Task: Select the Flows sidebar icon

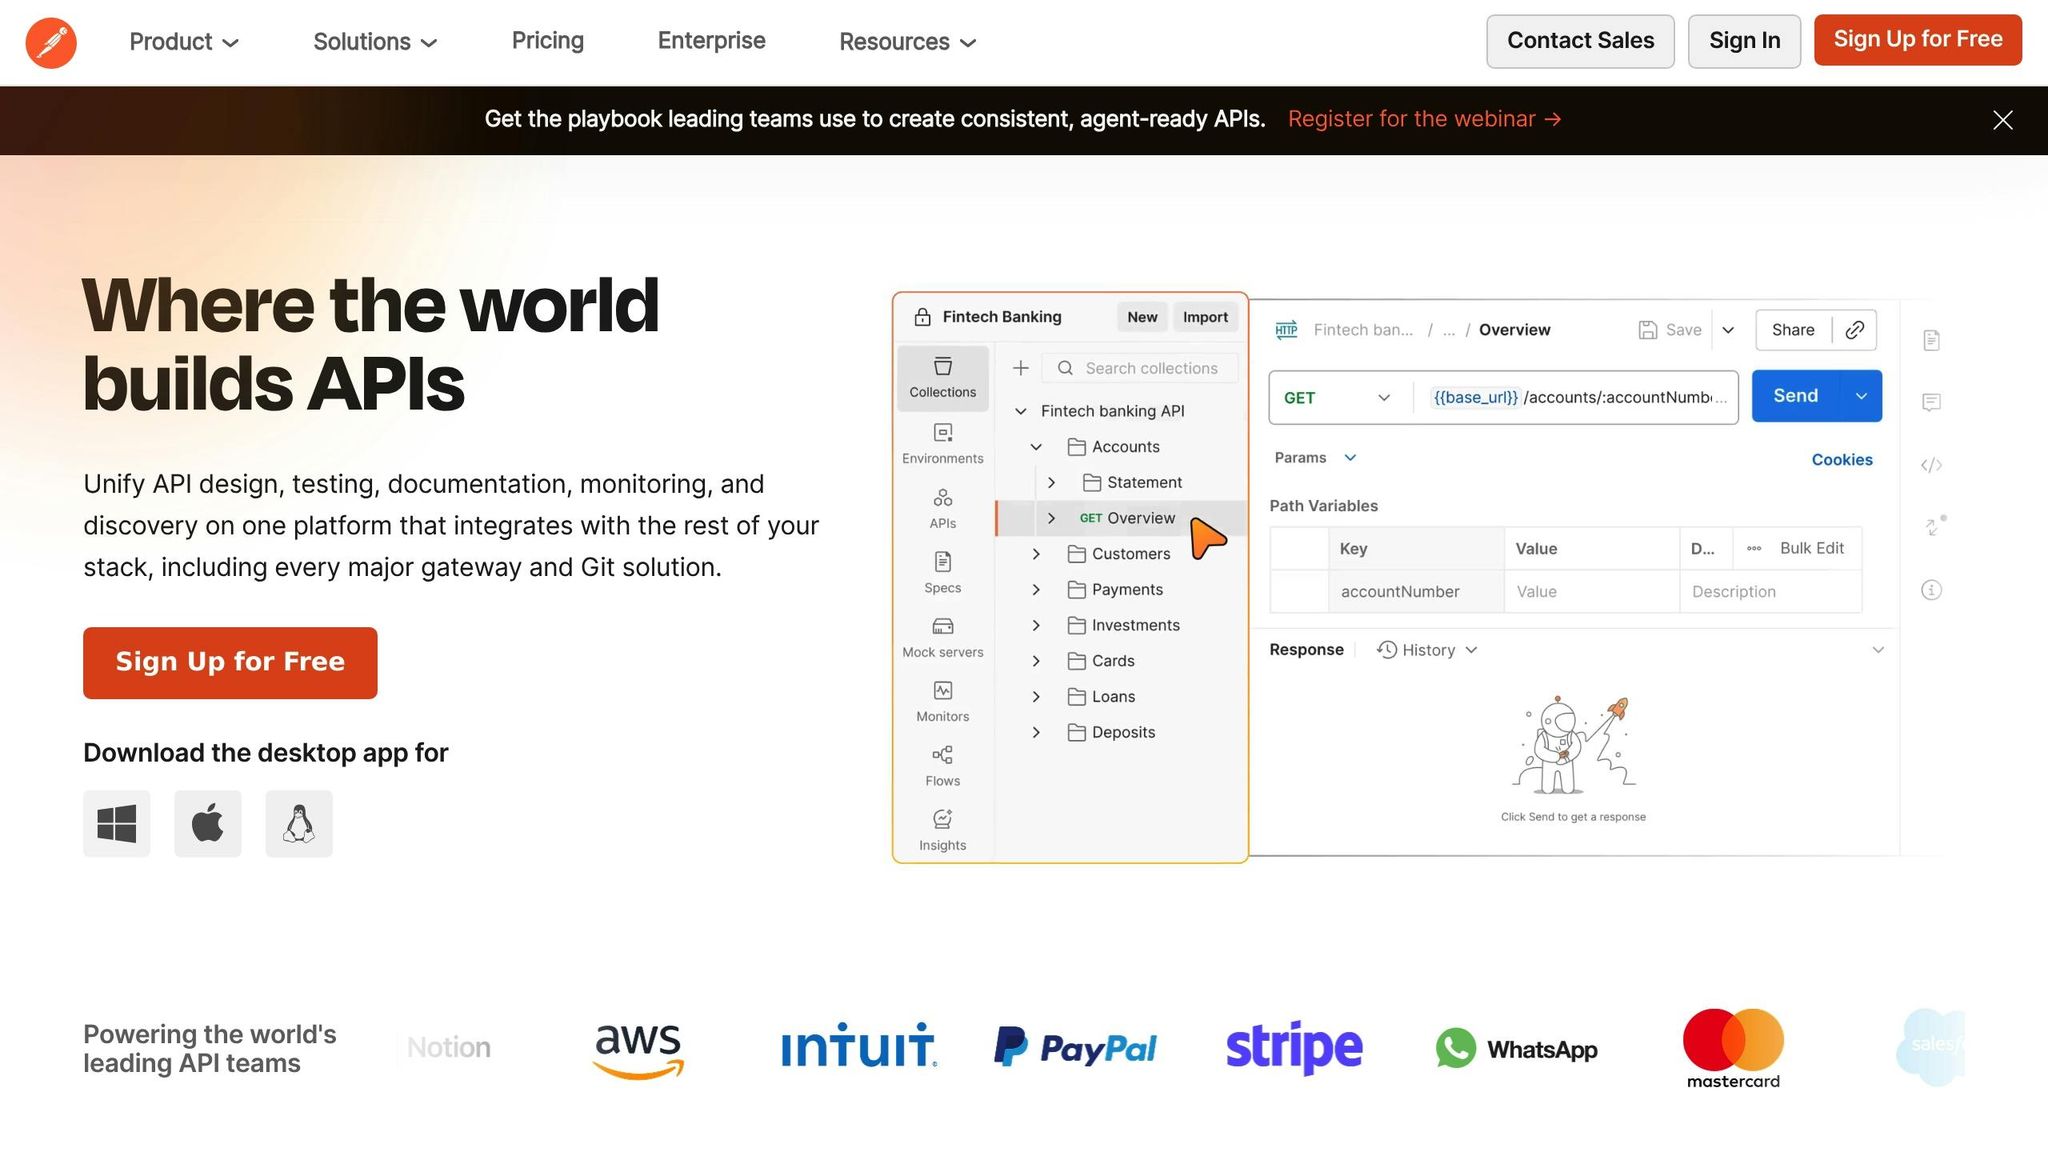Action: click(942, 766)
